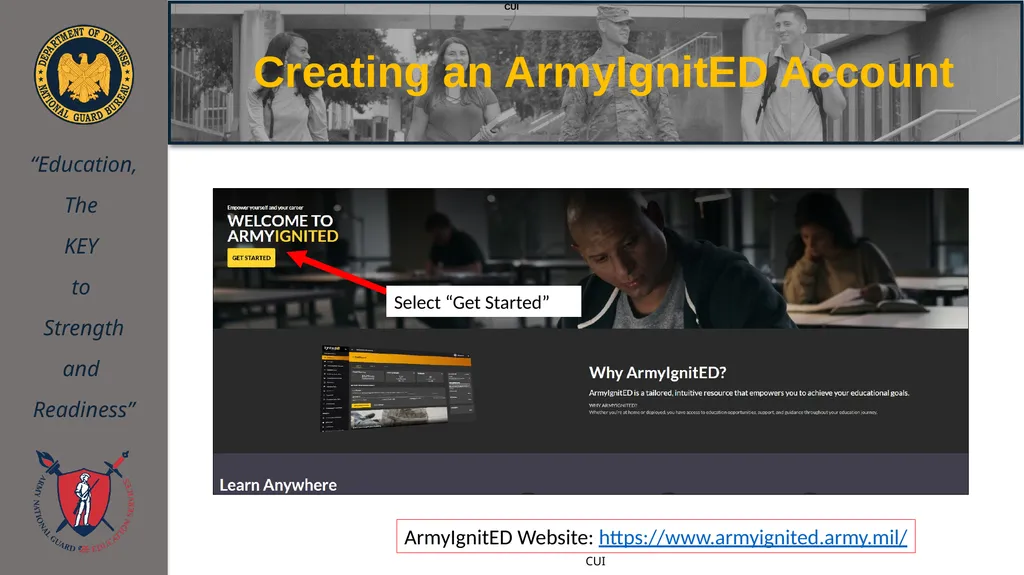Click the word 'Readiness' in the sidebar motto
This screenshot has width=1024, height=575.
point(84,410)
